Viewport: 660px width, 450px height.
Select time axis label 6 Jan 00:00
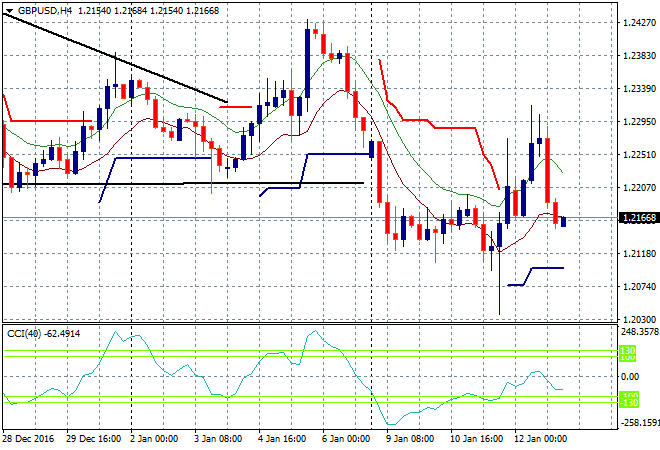[x=346, y=439]
